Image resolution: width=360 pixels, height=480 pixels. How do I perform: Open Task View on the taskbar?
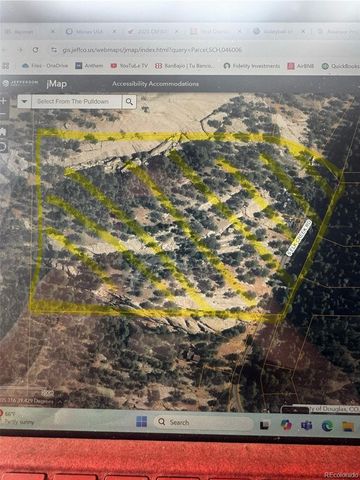(265, 425)
